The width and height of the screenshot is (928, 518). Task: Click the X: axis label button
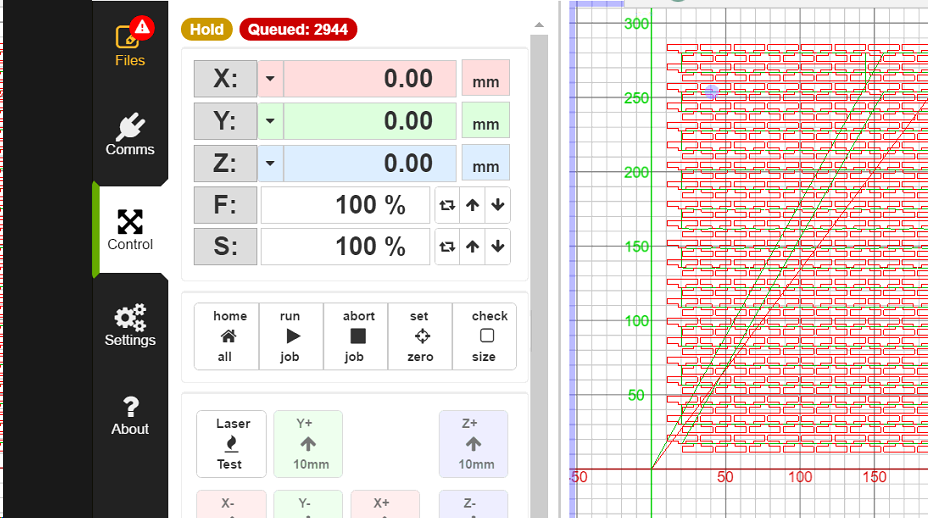[x=225, y=78]
